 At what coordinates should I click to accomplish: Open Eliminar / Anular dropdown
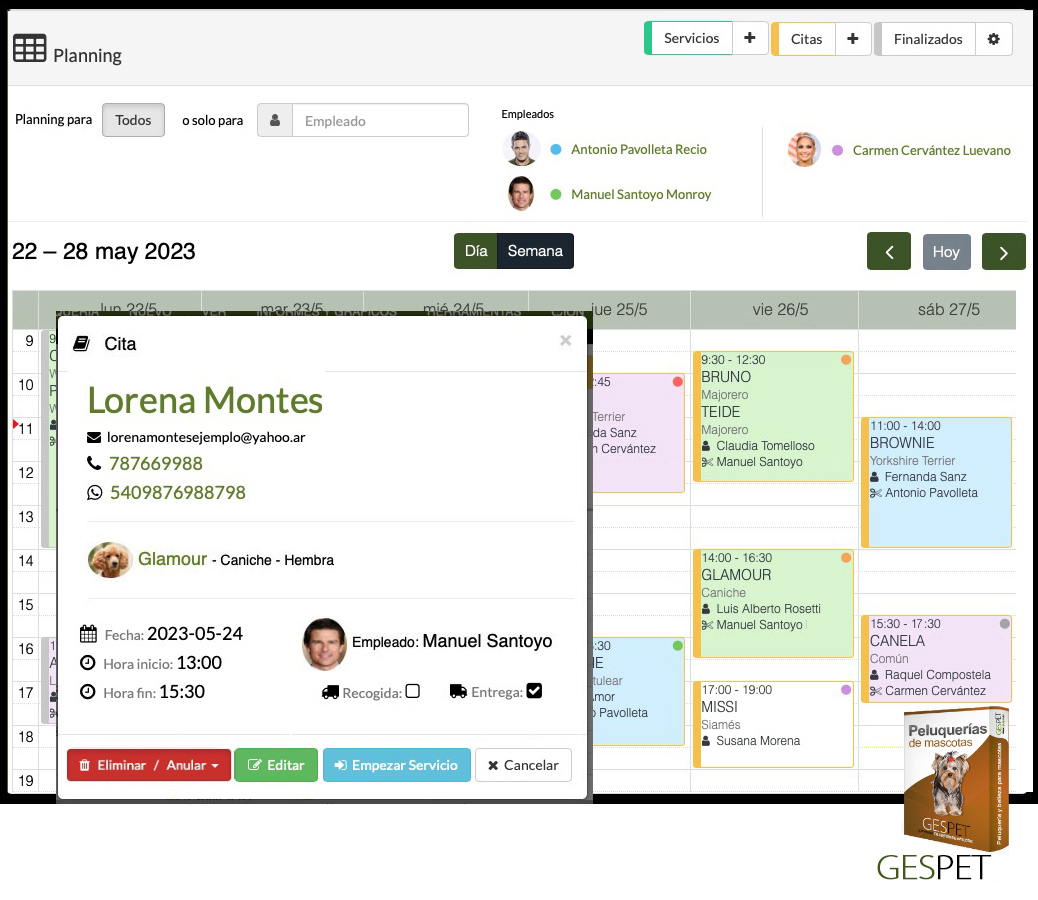(149, 765)
